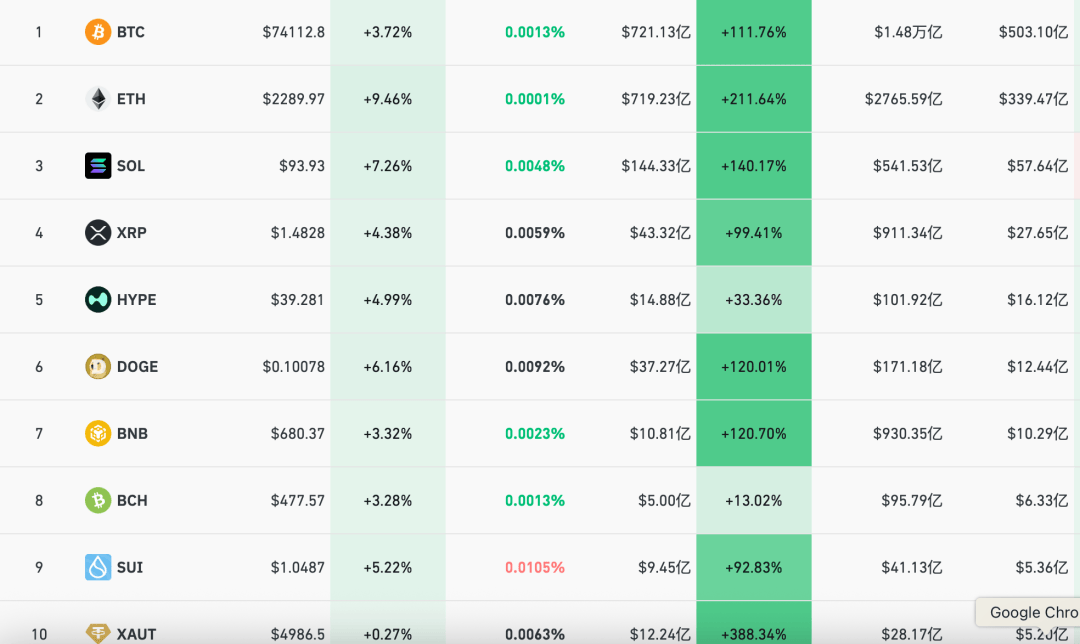Click the SUI coin icon
Image resolution: width=1080 pixels, height=644 pixels.
tap(98, 568)
